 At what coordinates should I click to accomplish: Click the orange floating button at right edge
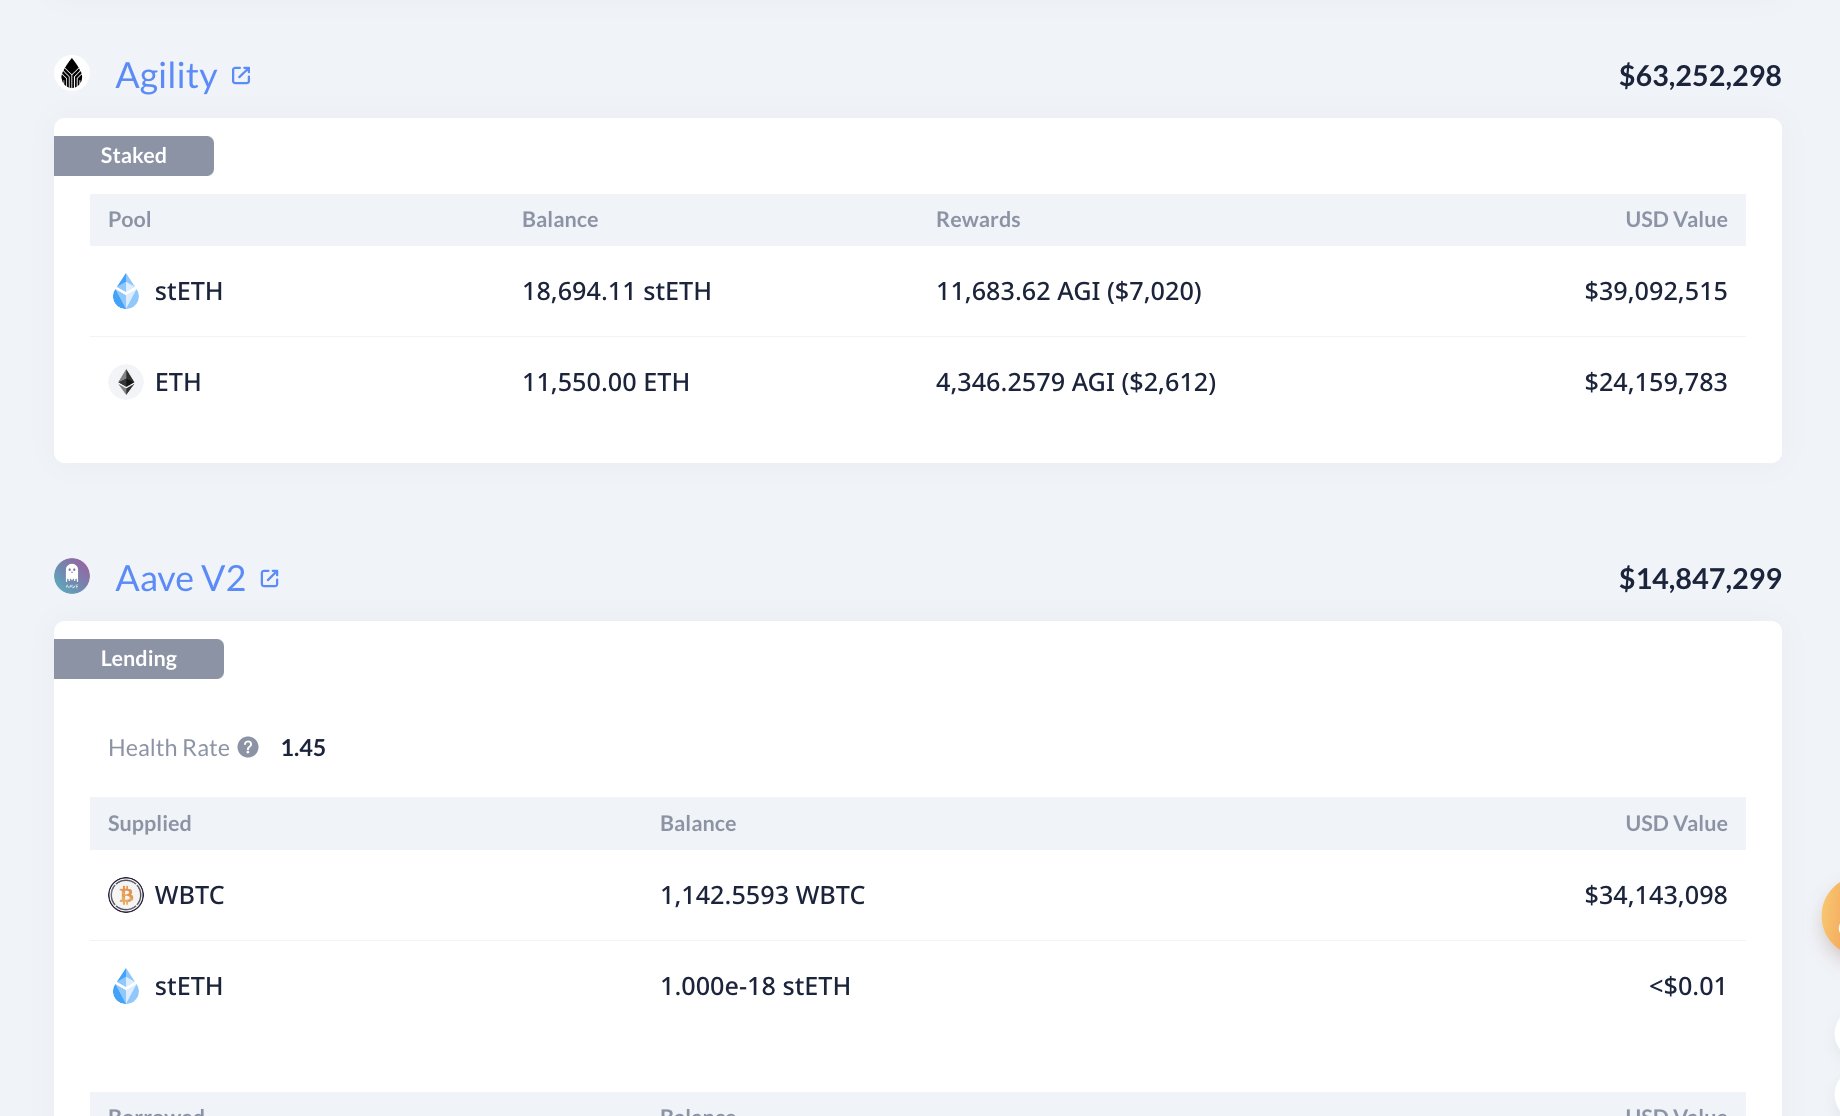click(1831, 915)
